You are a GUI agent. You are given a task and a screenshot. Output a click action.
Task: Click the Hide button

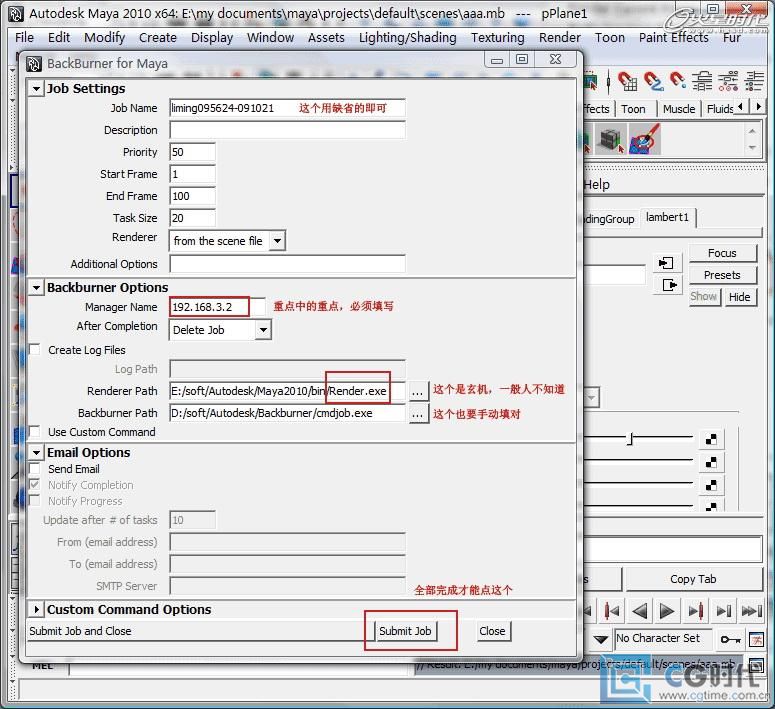739,297
